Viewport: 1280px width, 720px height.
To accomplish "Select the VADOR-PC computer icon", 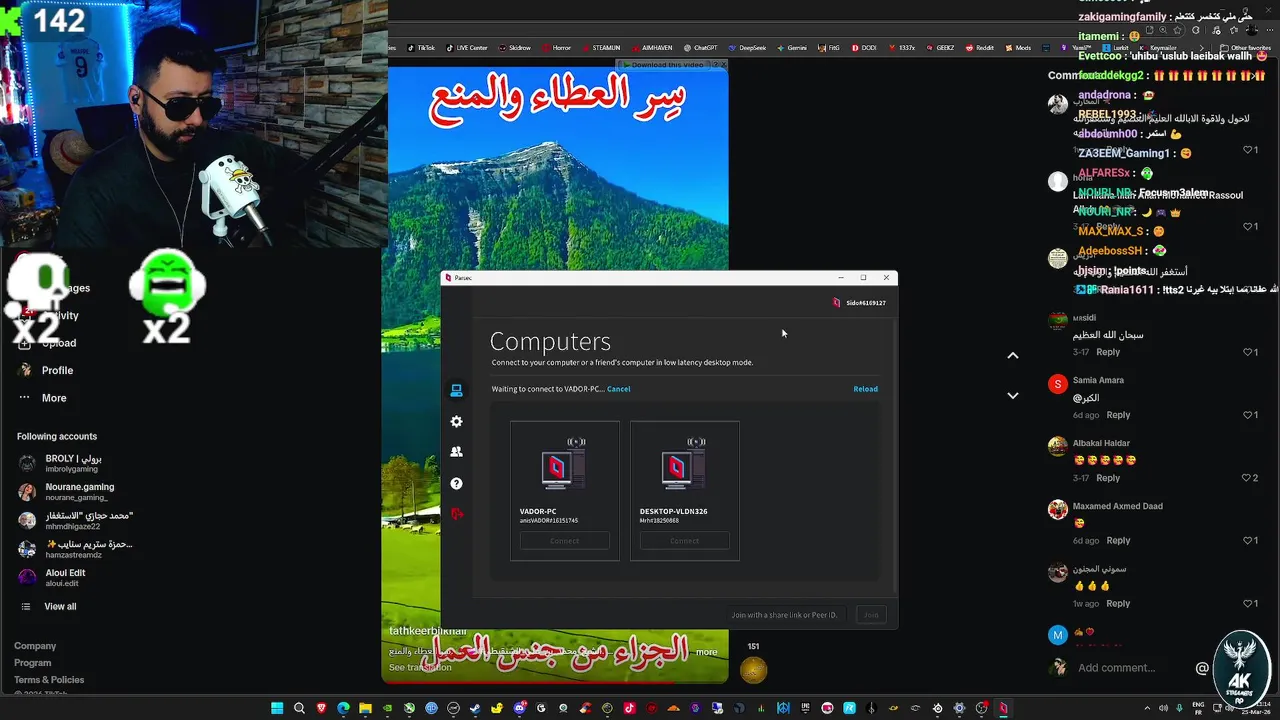I will pyautogui.click(x=564, y=464).
